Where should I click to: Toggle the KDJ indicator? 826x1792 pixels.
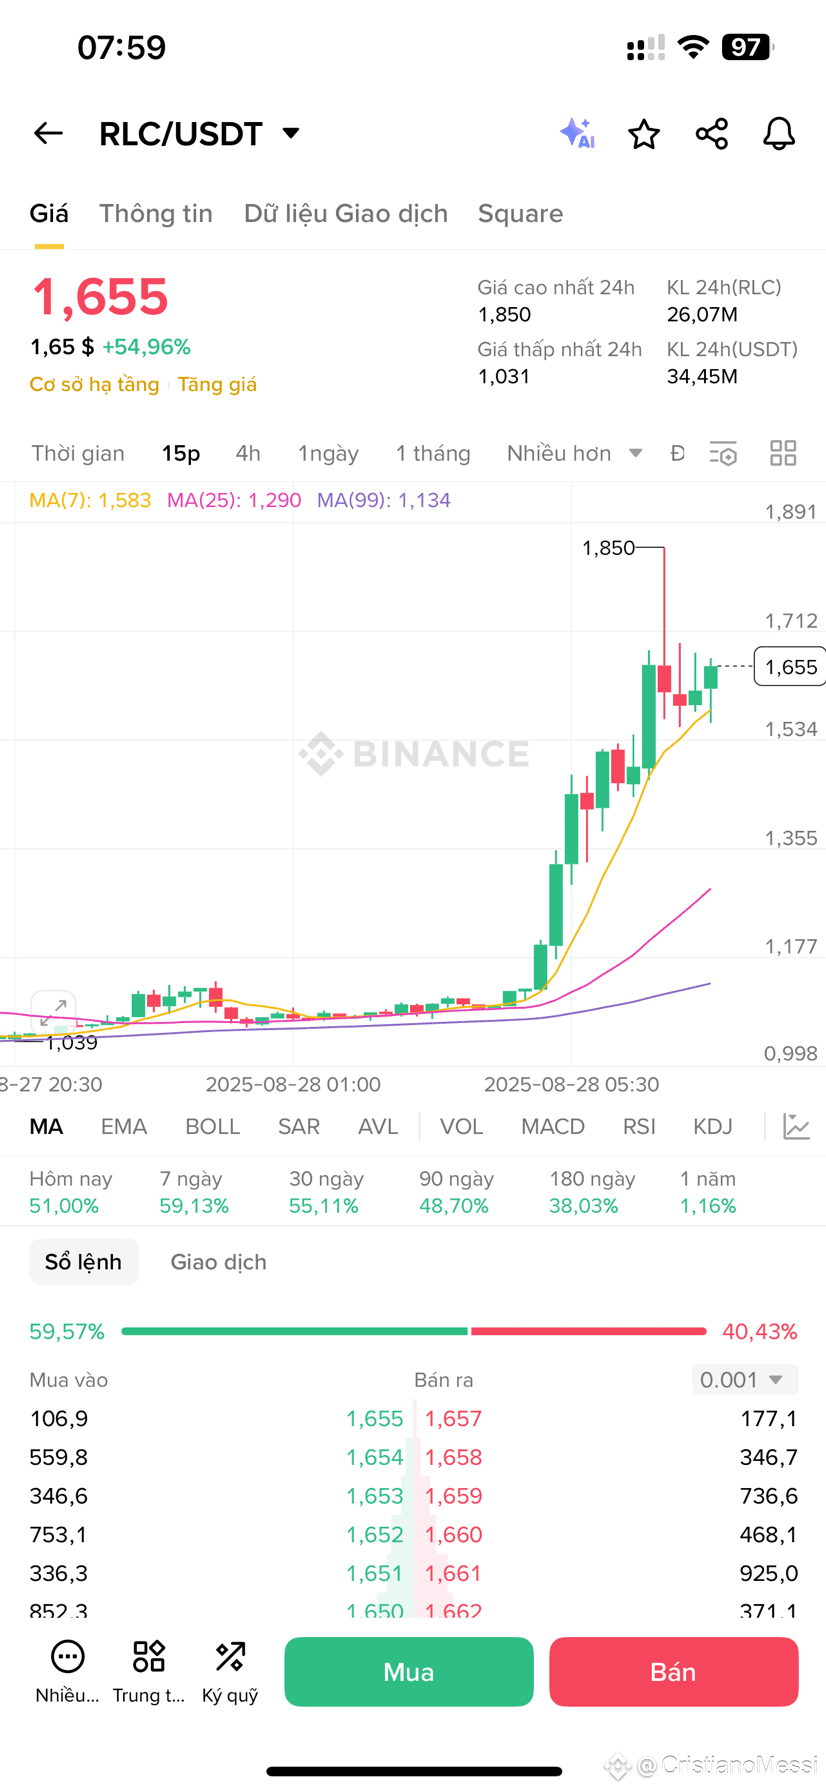[713, 1127]
